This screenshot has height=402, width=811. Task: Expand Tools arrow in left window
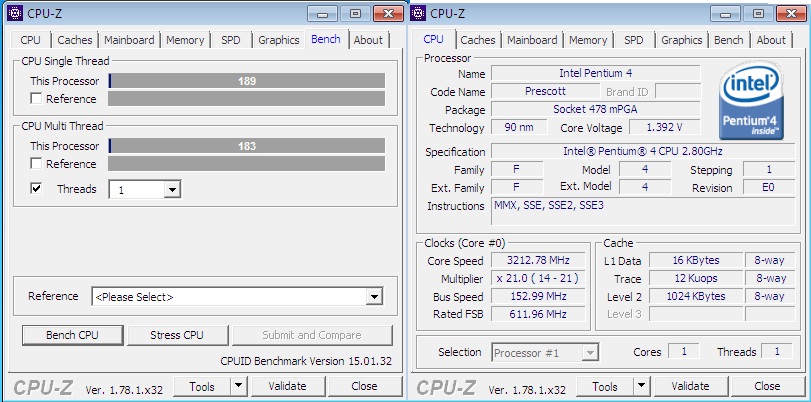tap(238, 385)
